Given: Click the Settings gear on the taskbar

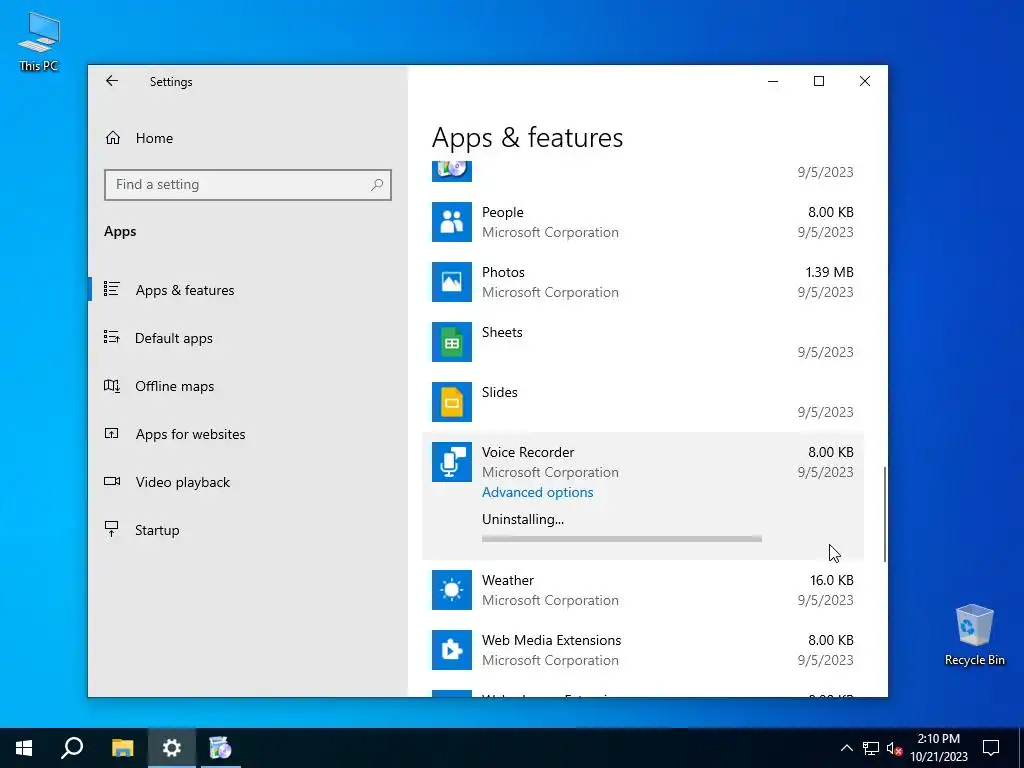Looking at the screenshot, I should coord(171,748).
